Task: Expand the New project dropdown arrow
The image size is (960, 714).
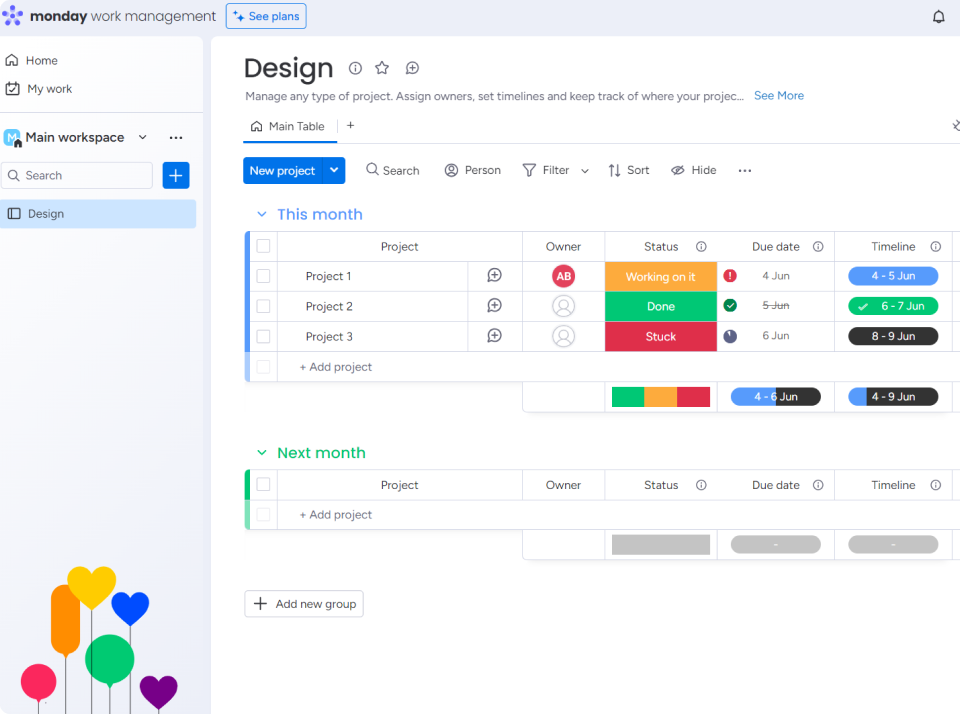Action: click(x=334, y=170)
